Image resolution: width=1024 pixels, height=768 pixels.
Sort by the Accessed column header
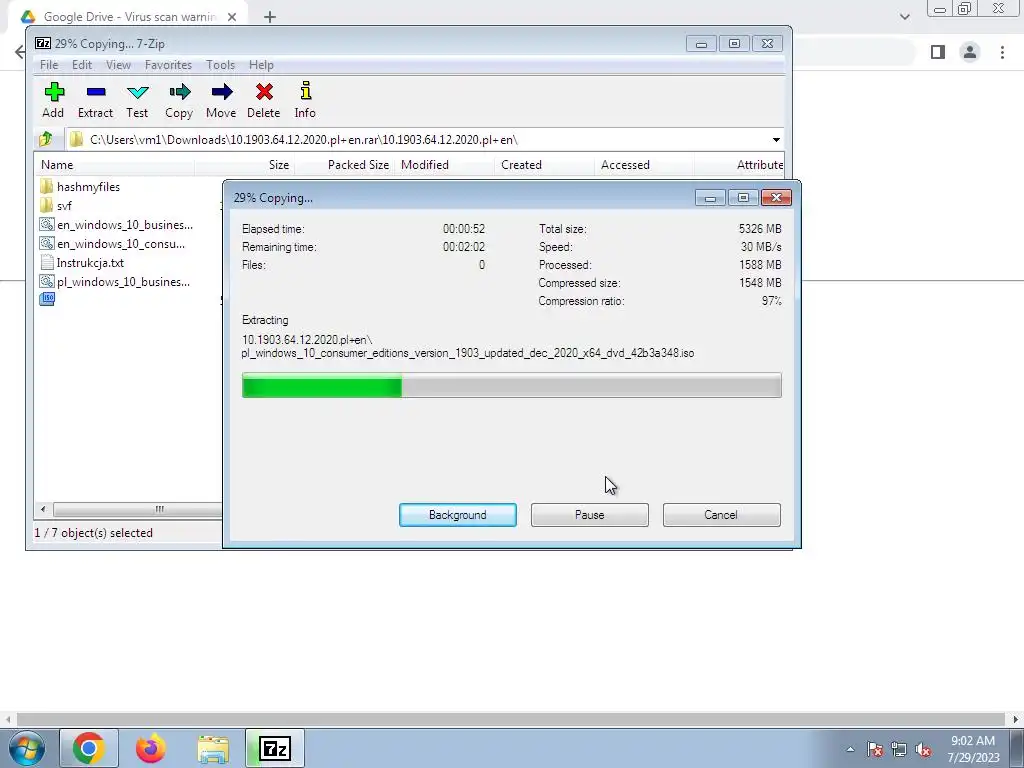[x=645, y=165]
